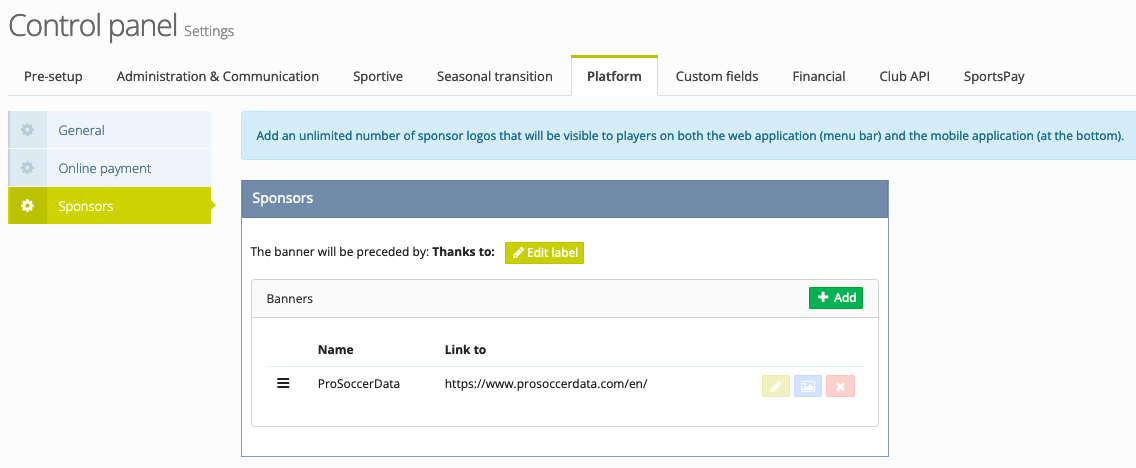
Task: Click the gear icon next to General
Action: 28,130
